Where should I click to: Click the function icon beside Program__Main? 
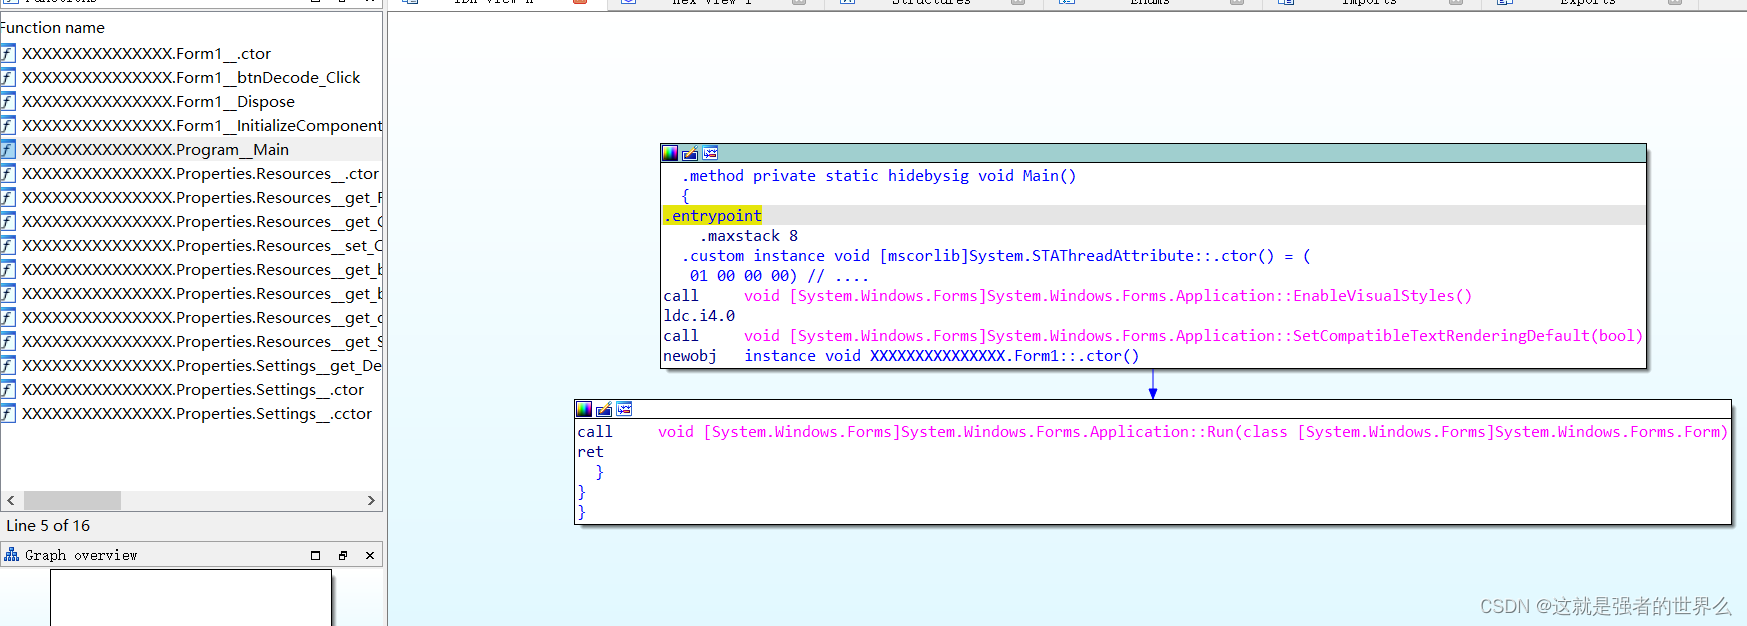coord(8,149)
